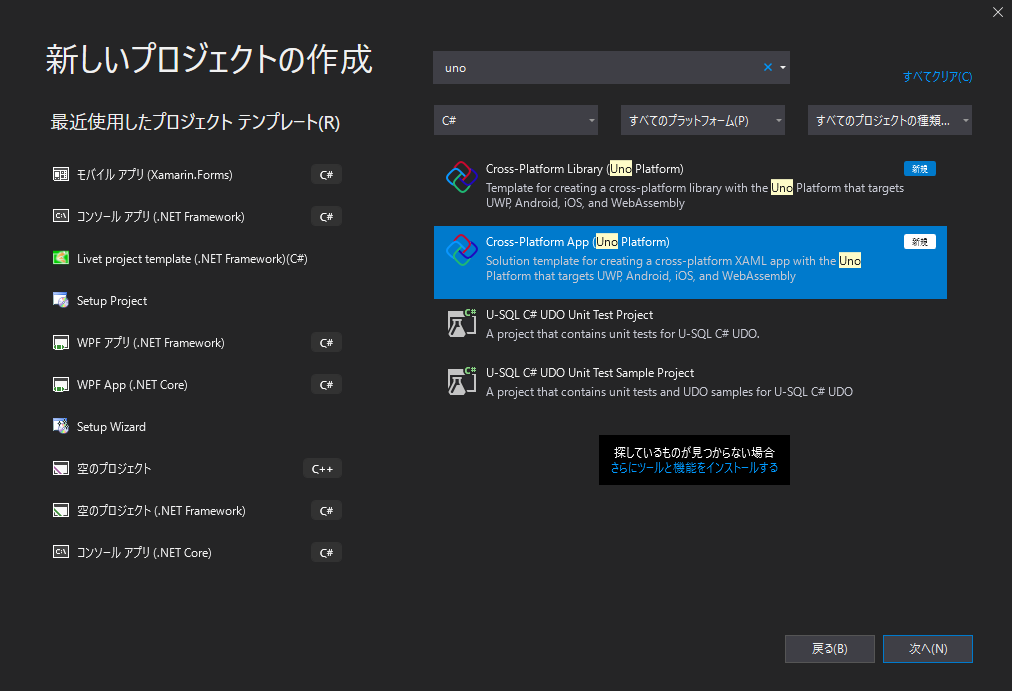Click the C++ 空のプロジェクト icon
The height and width of the screenshot is (691, 1012).
(61, 468)
